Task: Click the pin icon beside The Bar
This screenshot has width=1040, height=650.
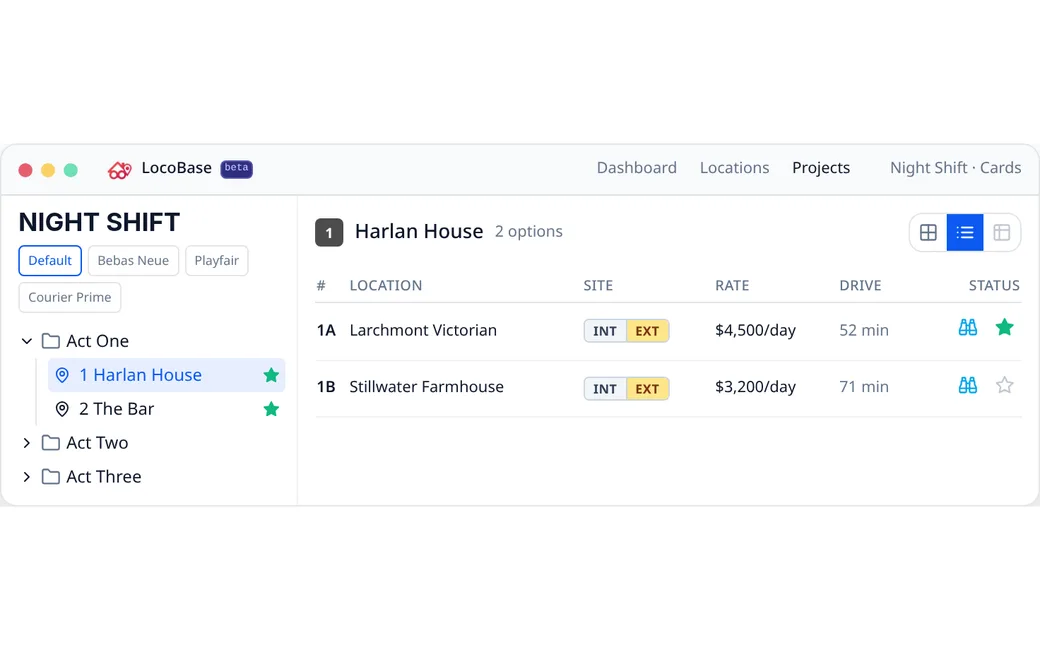Action: [x=62, y=409]
